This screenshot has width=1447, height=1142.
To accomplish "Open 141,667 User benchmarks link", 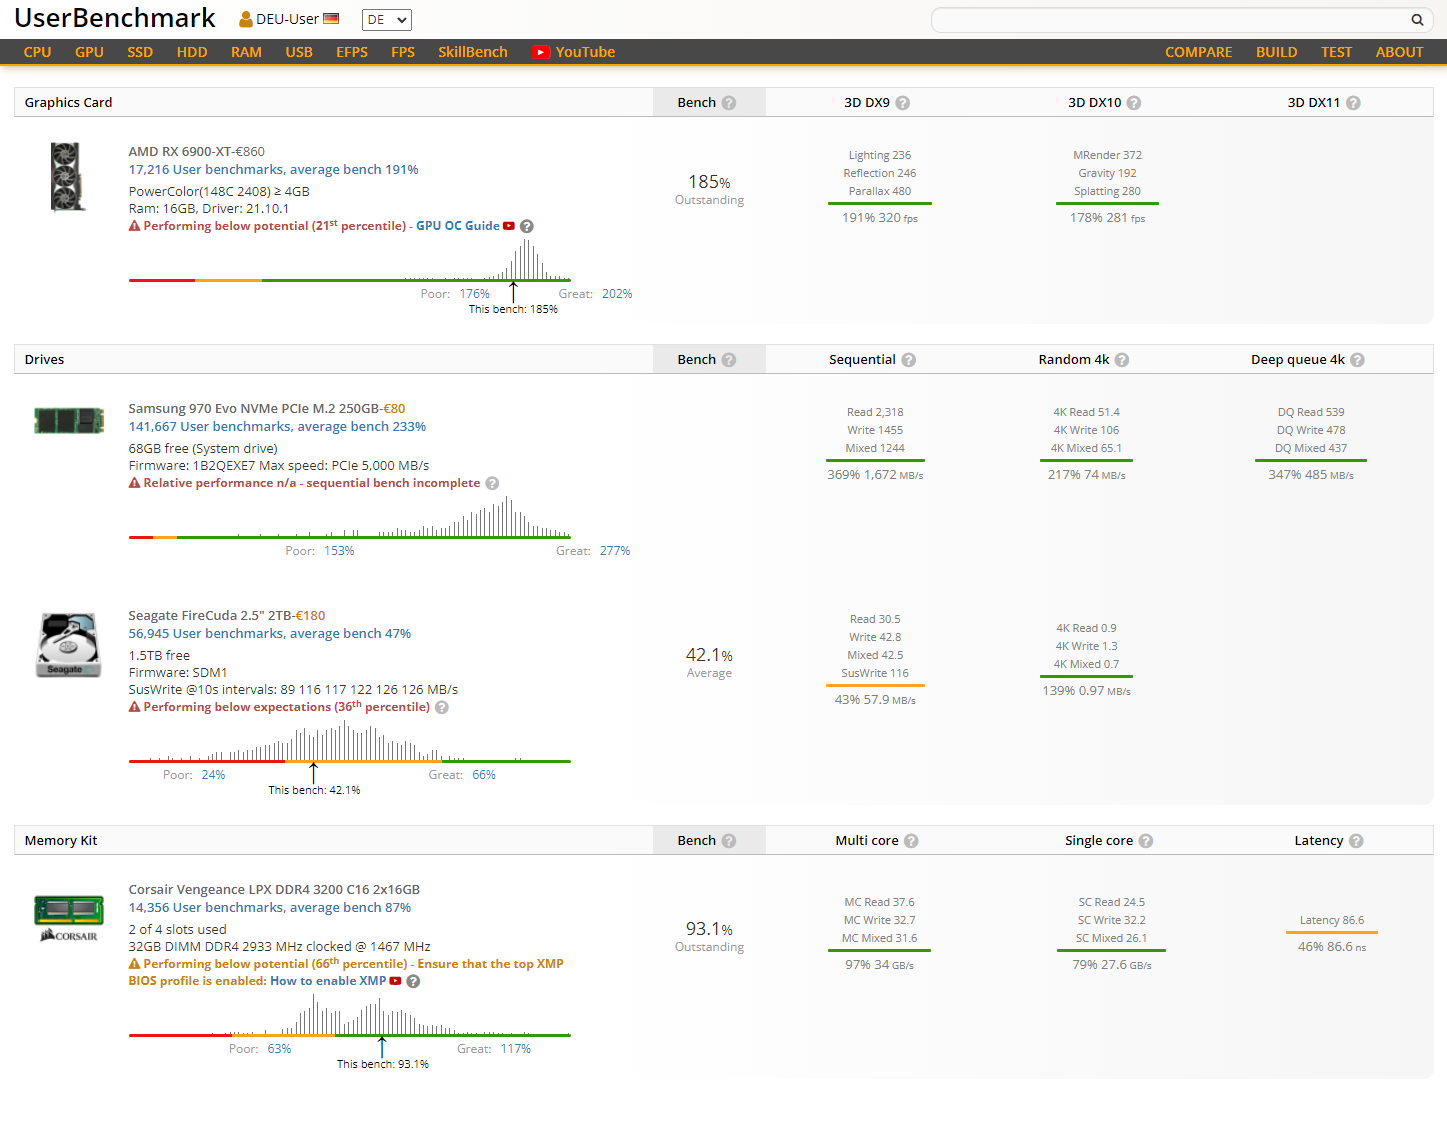I will click(277, 427).
